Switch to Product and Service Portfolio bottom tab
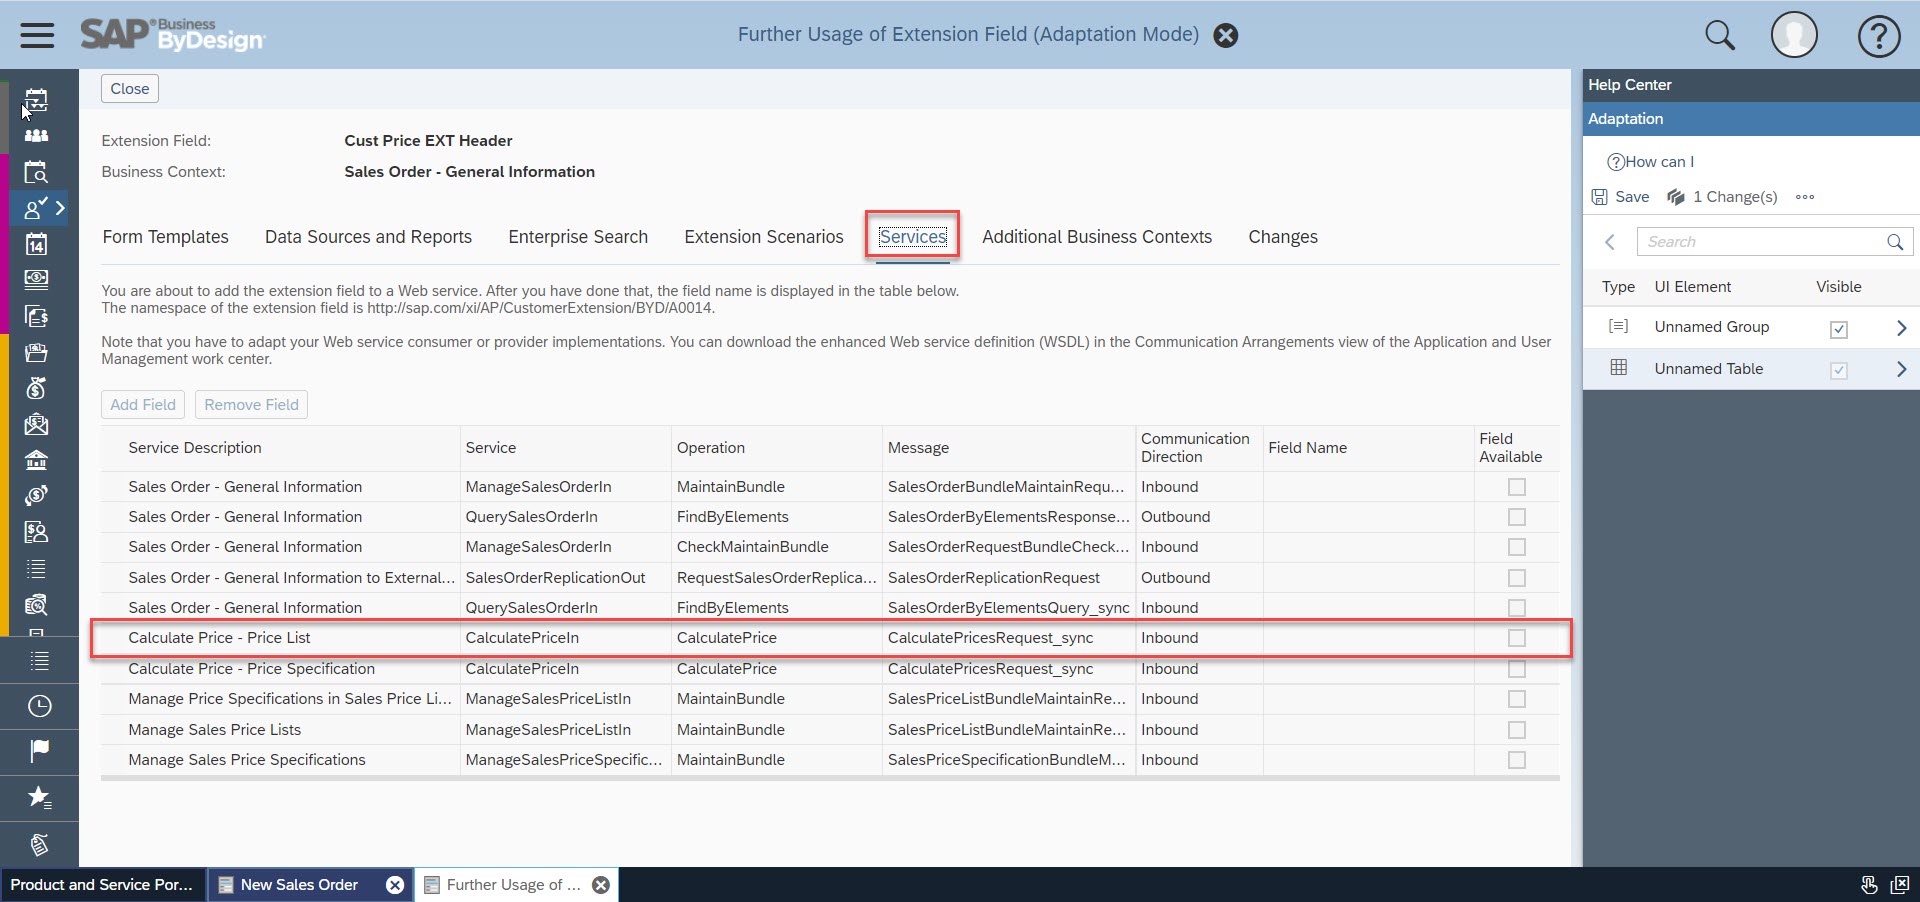 [101, 885]
